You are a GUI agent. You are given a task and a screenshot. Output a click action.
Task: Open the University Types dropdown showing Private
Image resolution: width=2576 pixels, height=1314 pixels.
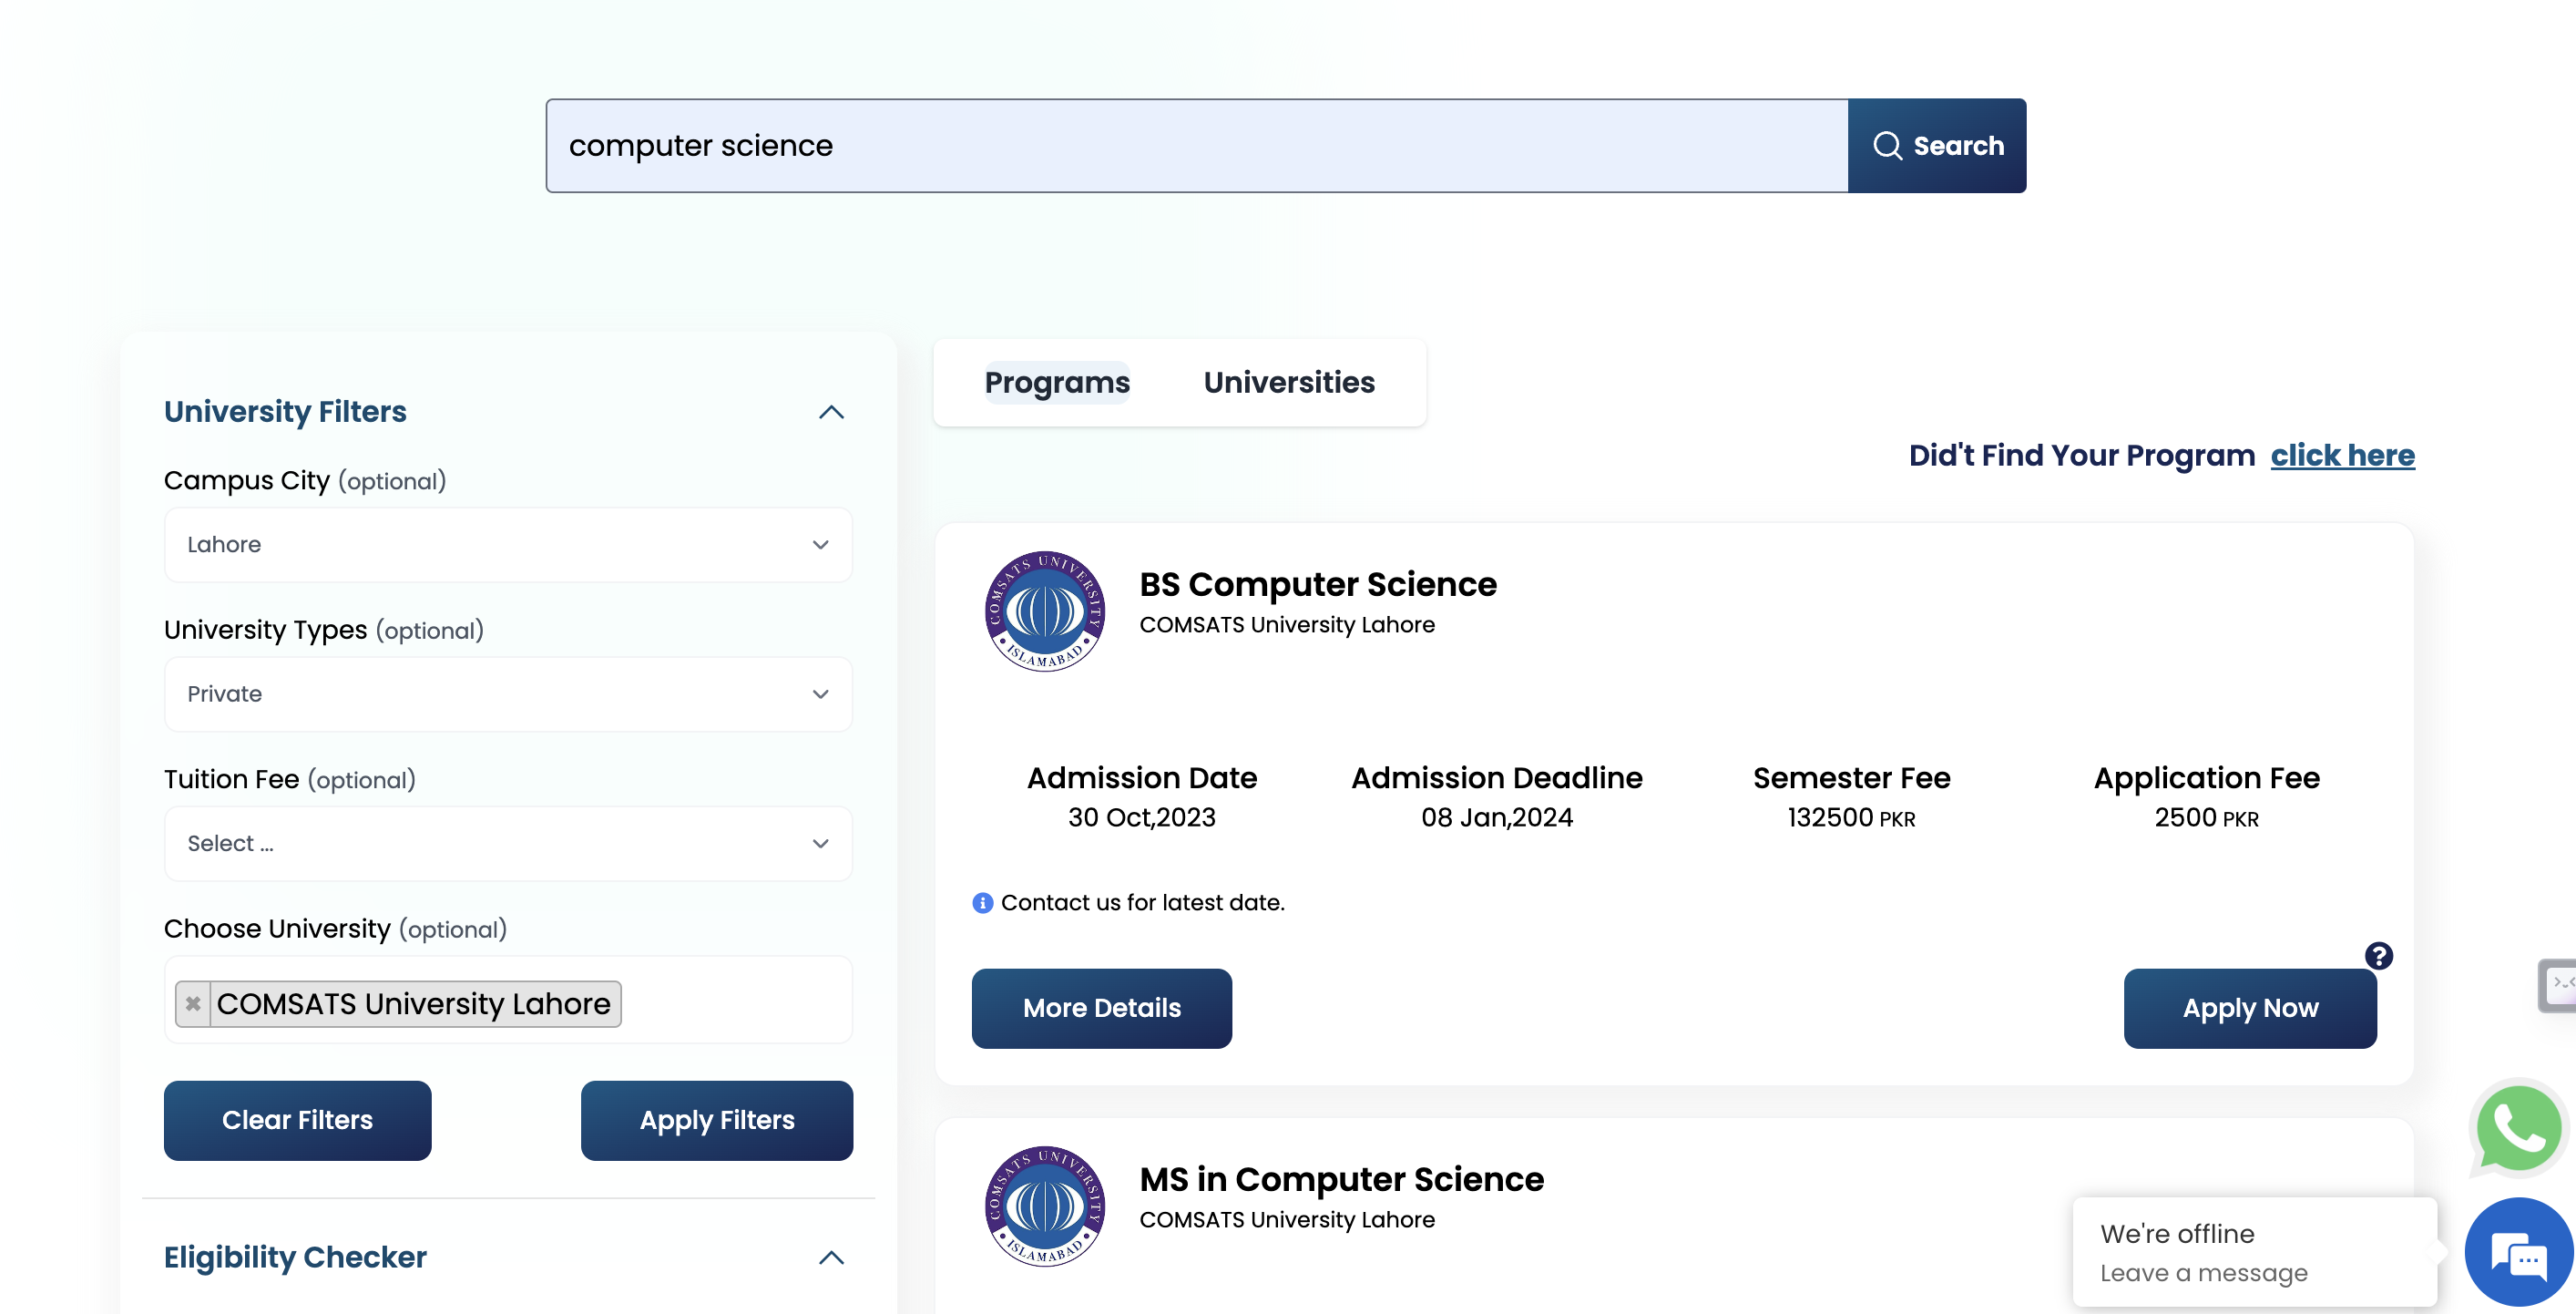[x=508, y=693]
